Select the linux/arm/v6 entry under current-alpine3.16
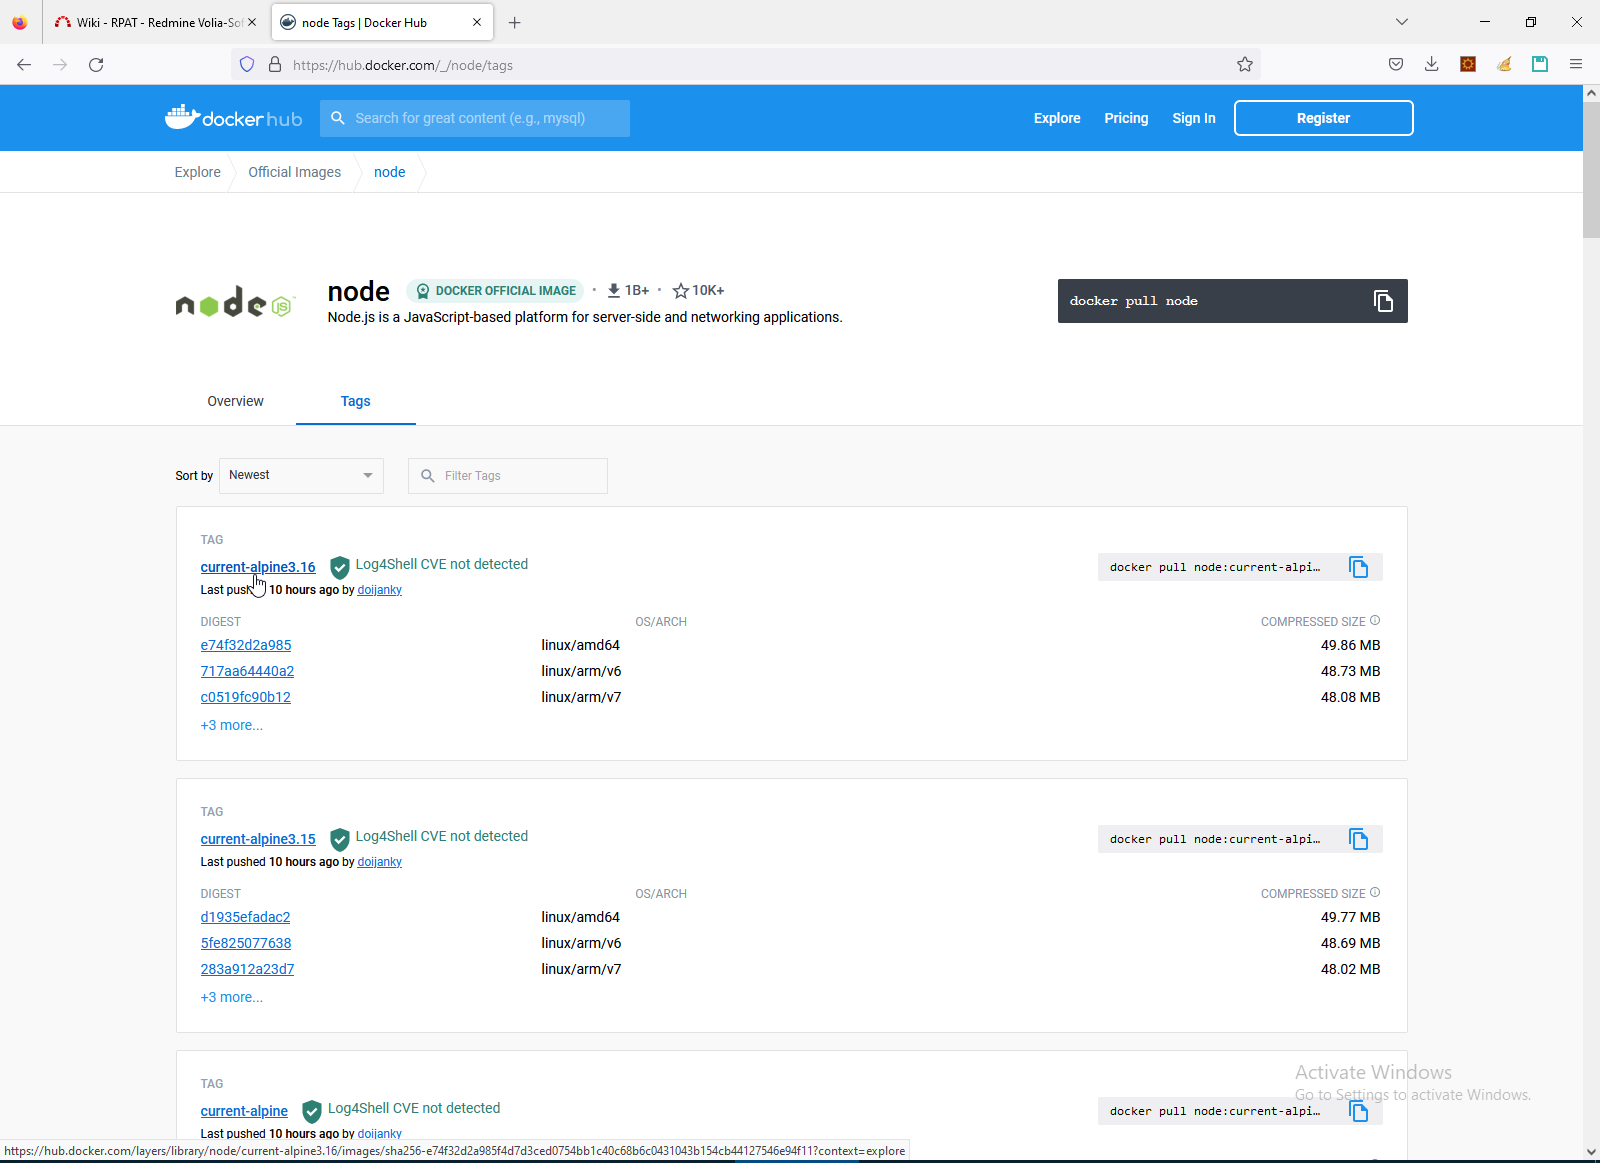1600x1163 pixels. tap(581, 672)
